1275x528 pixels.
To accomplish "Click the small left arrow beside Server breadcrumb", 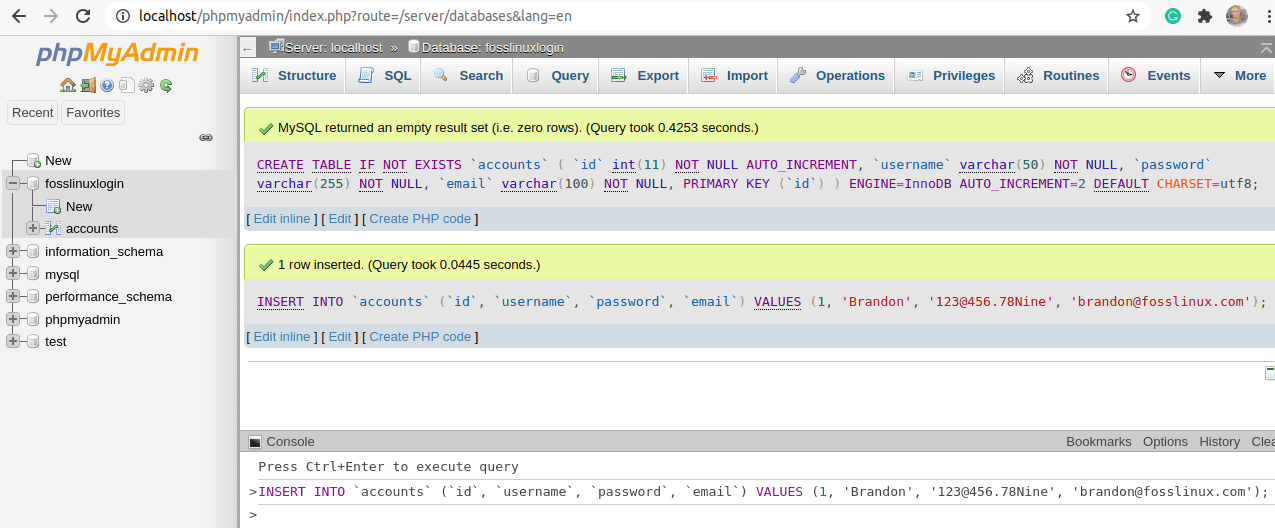I will tap(249, 47).
